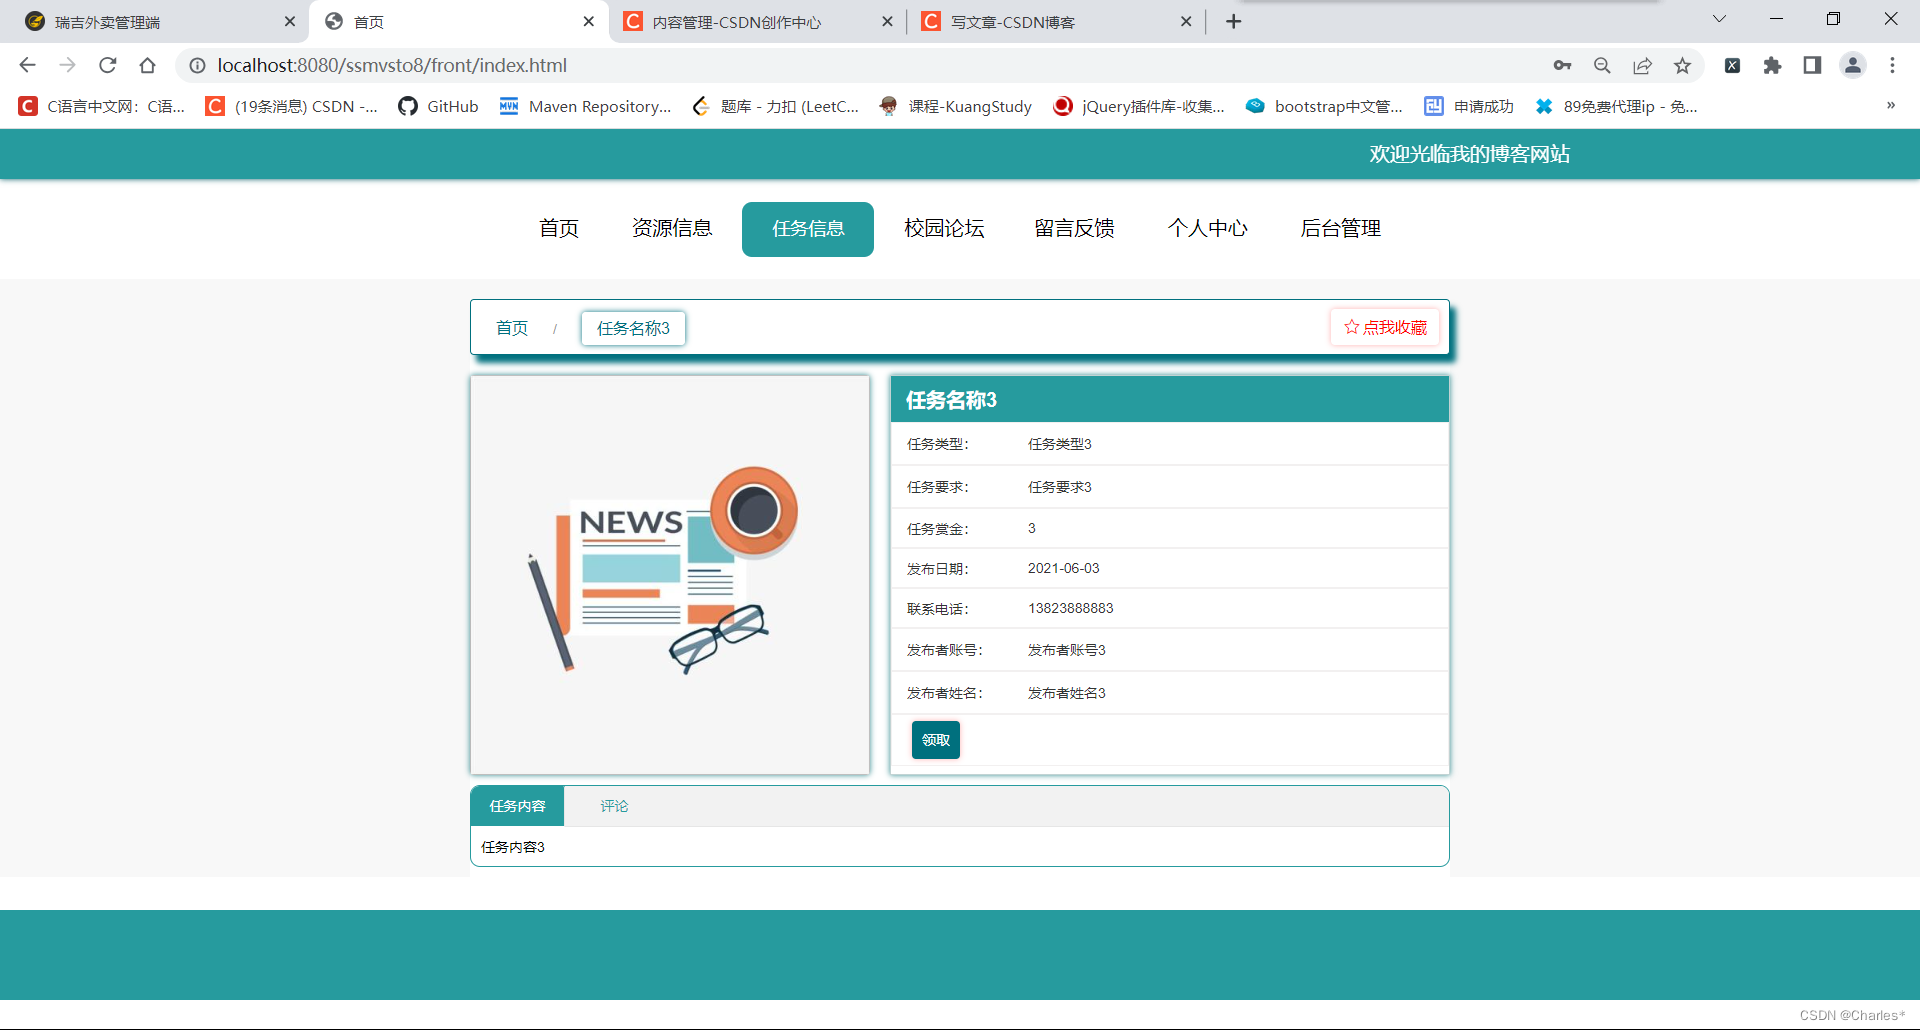Go to 首页 in the site navigation
Viewport: 1920px width, 1030px height.
[x=559, y=229]
